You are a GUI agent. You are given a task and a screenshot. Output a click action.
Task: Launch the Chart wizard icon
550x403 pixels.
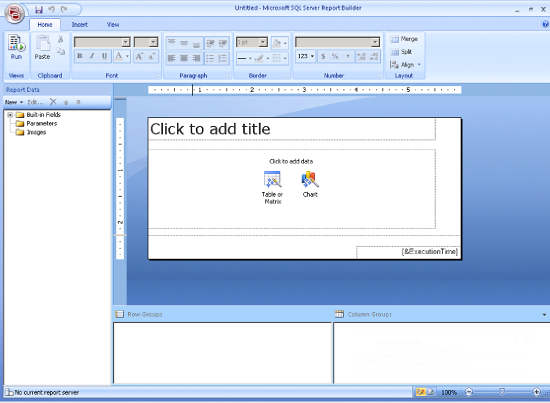point(310,179)
